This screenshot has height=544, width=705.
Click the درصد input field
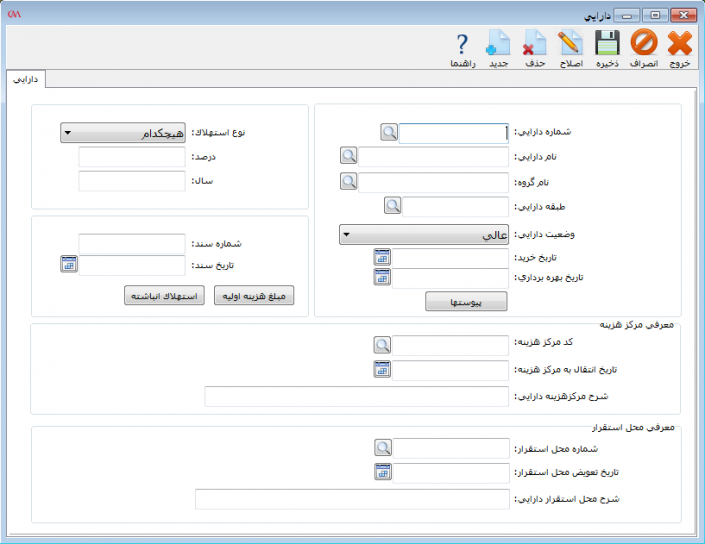point(132,157)
